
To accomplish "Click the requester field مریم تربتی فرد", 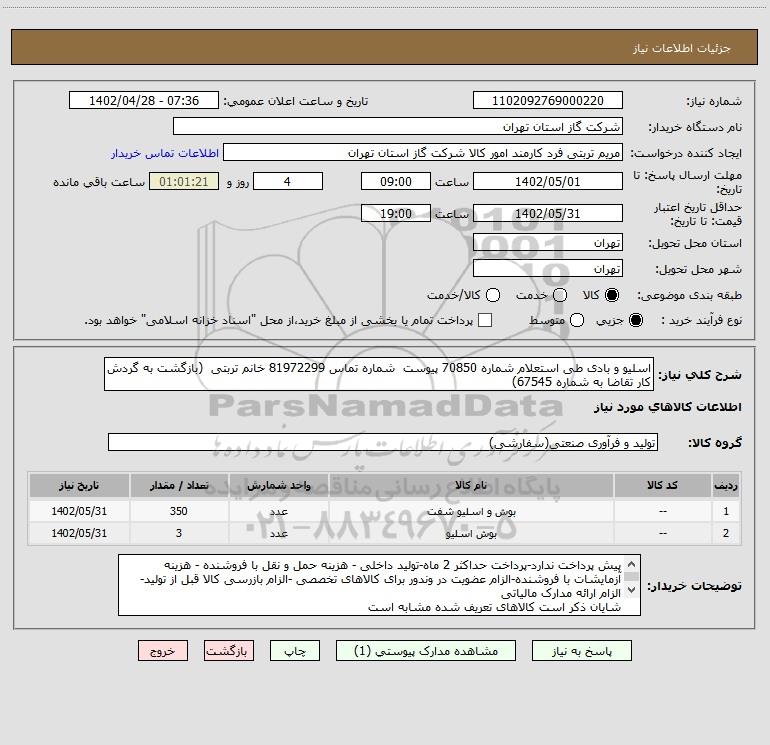I will pos(423,153).
